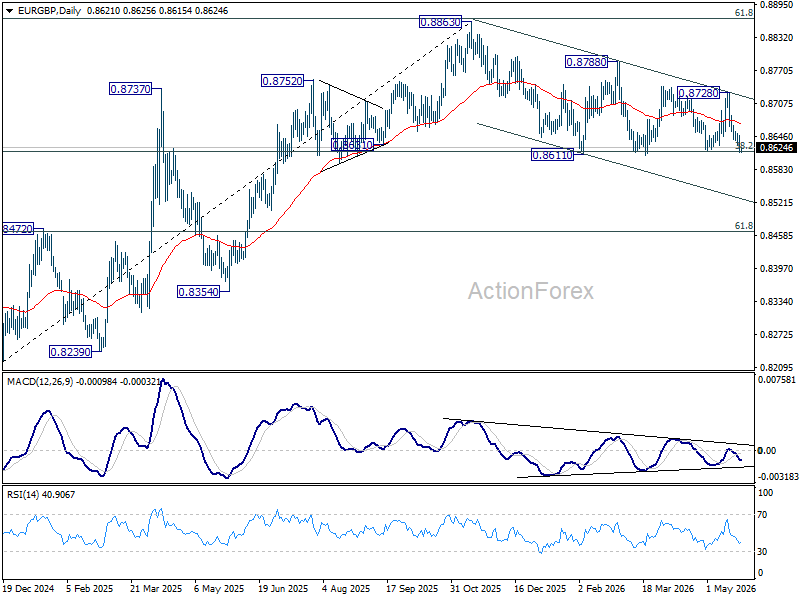The height and width of the screenshot is (600, 800).
Task: Click the 31 Oct 2025 date marker
Action: coord(476,588)
